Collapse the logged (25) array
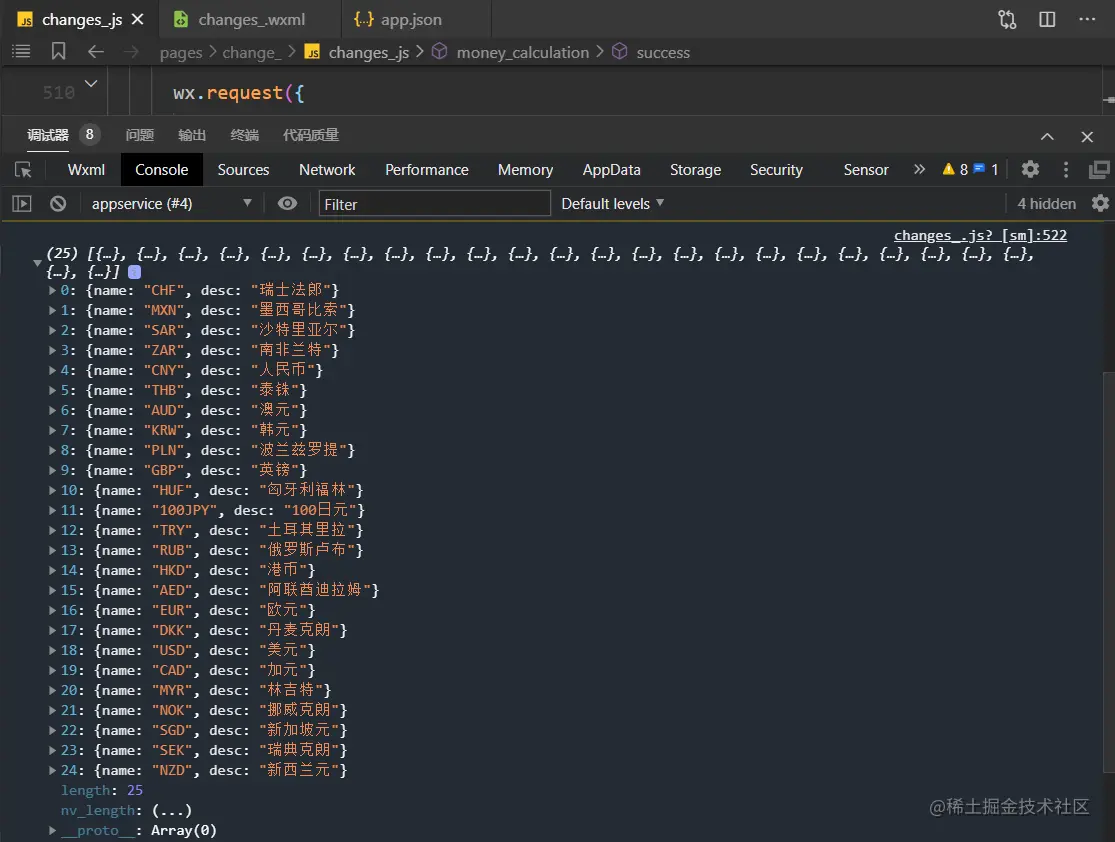This screenshot has height=842, width=1115. tap(38, 262)
